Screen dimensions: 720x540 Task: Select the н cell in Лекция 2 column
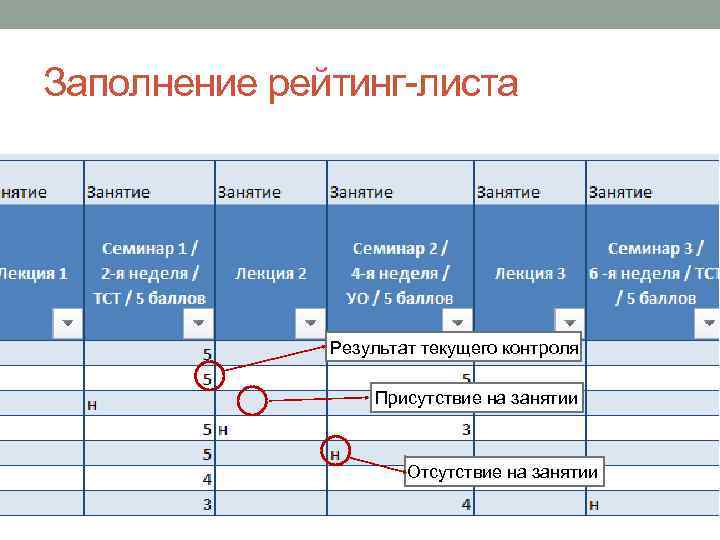(271, 429)
